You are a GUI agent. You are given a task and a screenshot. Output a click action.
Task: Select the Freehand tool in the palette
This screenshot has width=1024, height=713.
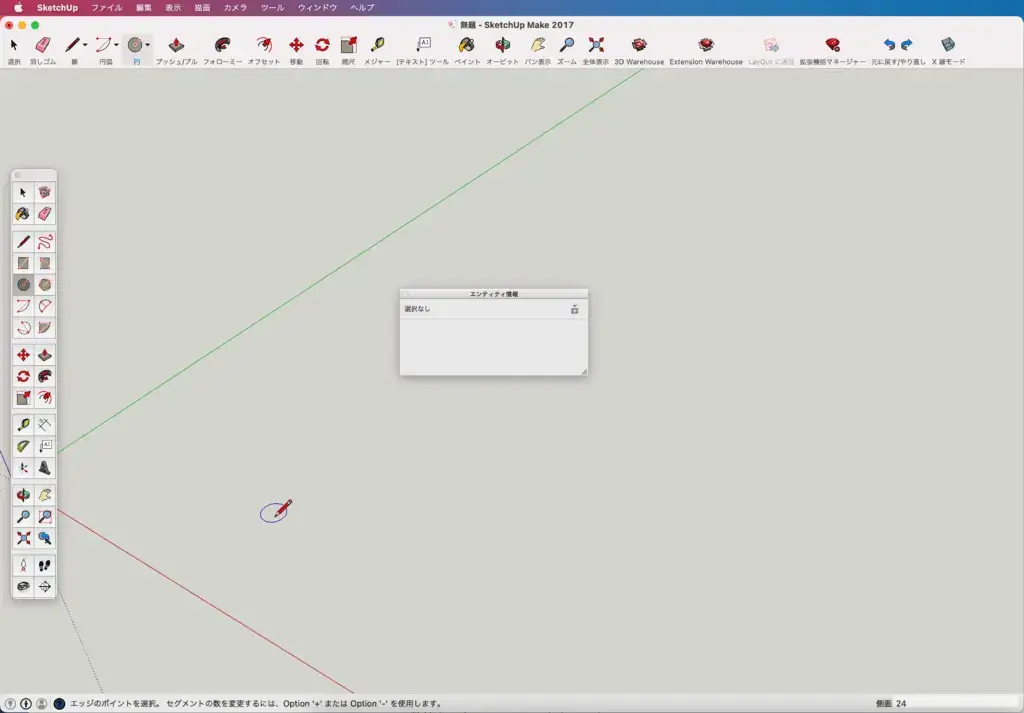(x=44, y=242)
